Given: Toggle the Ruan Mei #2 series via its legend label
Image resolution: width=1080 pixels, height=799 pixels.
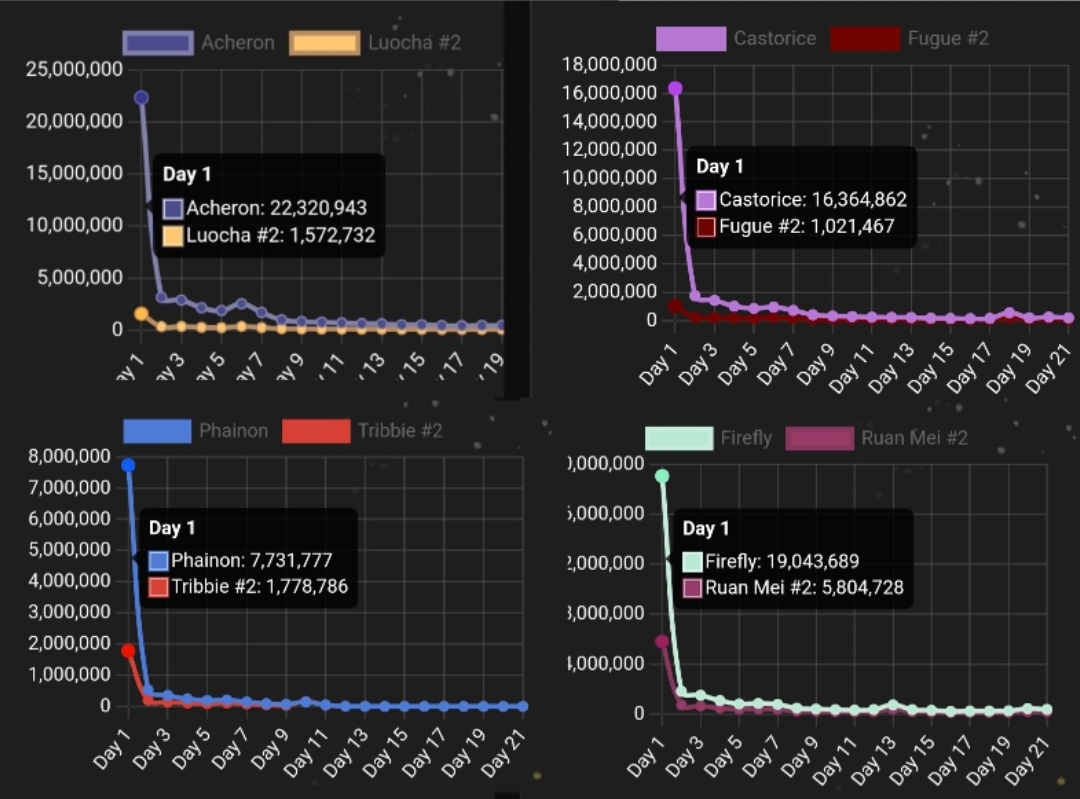Looking at the screenshot, I should click(x=915, y=438).
